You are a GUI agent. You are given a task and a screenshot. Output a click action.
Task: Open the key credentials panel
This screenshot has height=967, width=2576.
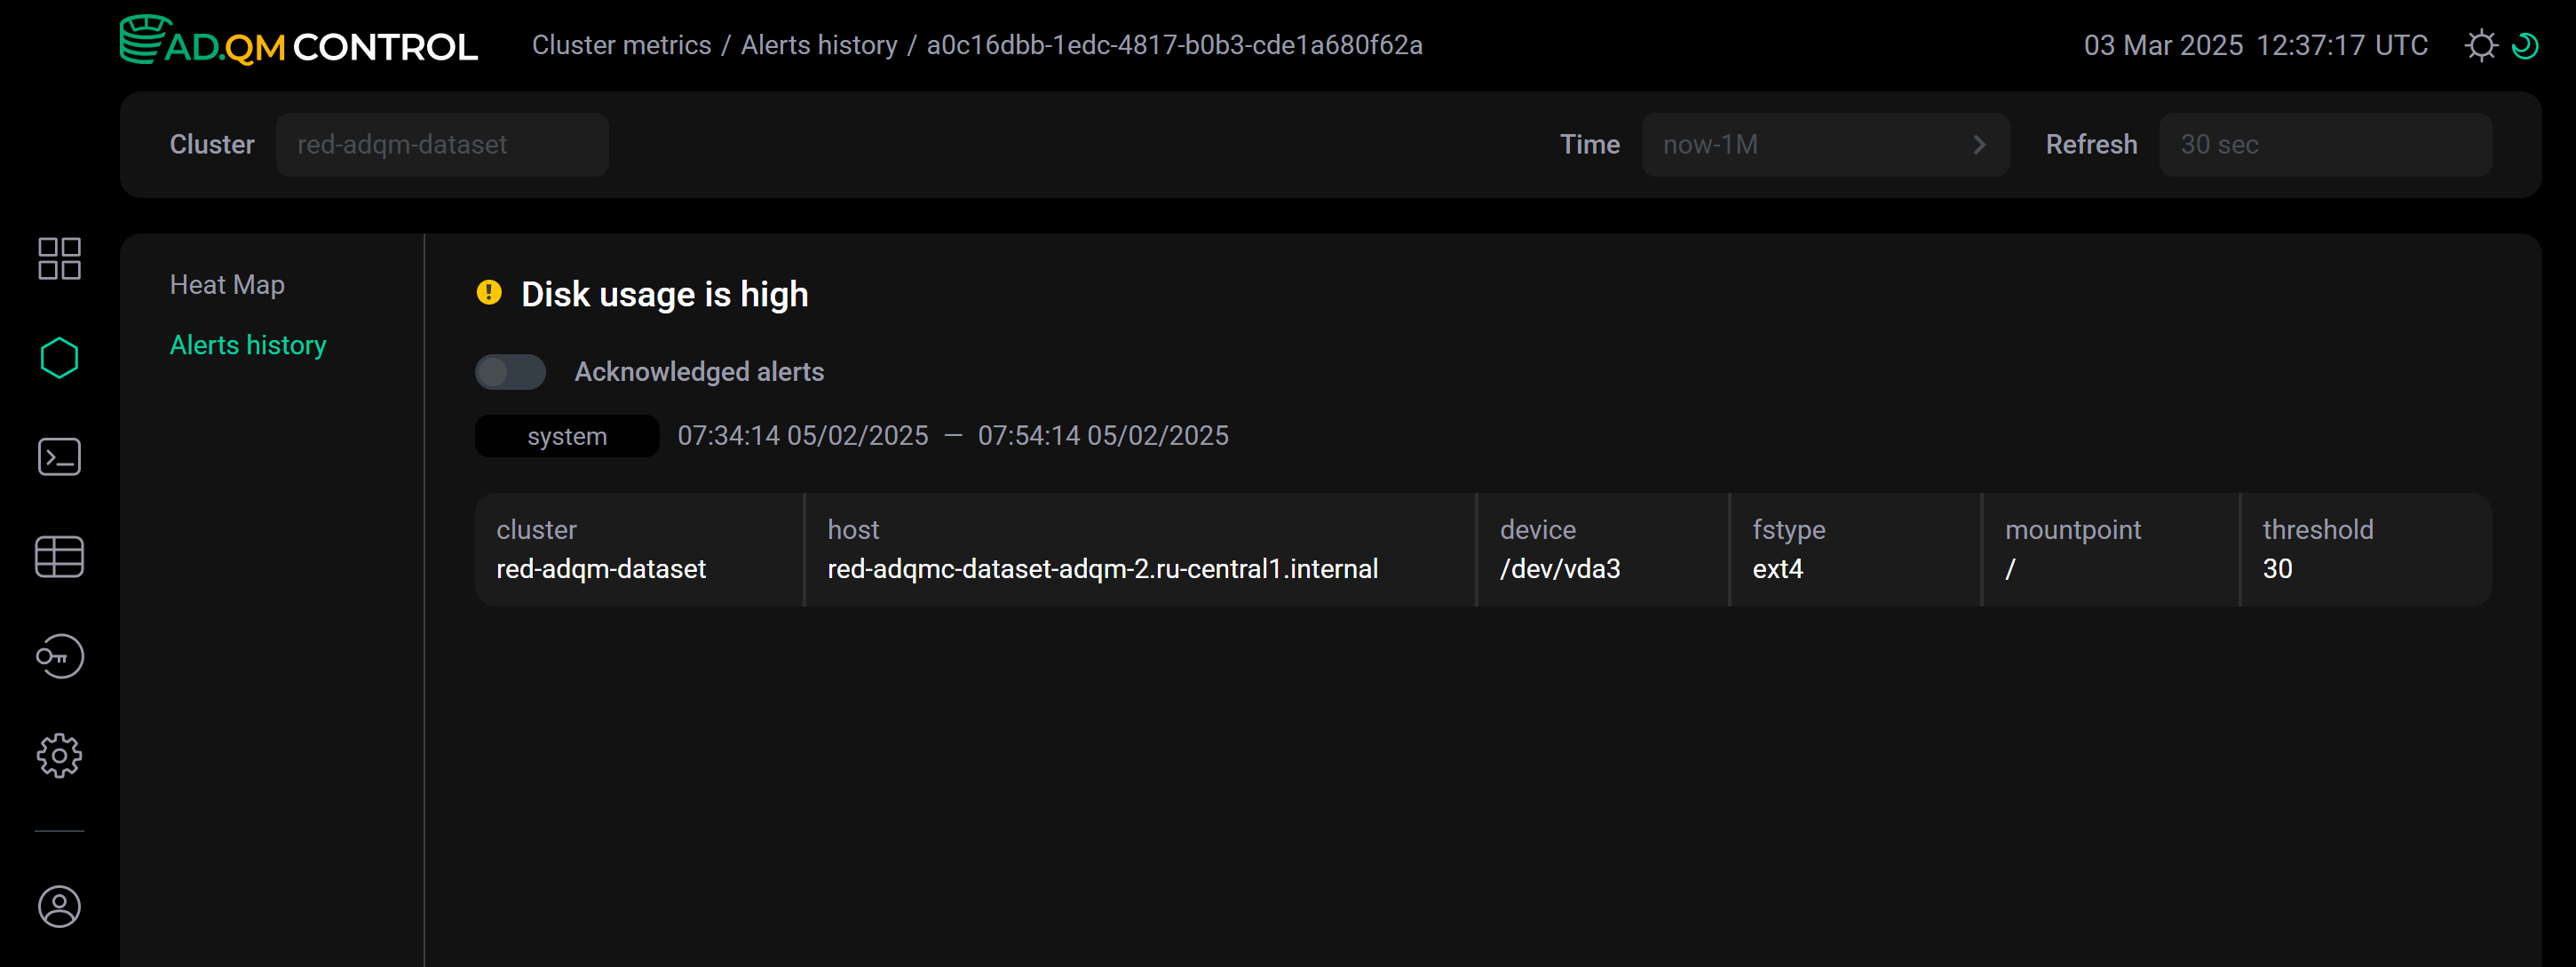59,656
